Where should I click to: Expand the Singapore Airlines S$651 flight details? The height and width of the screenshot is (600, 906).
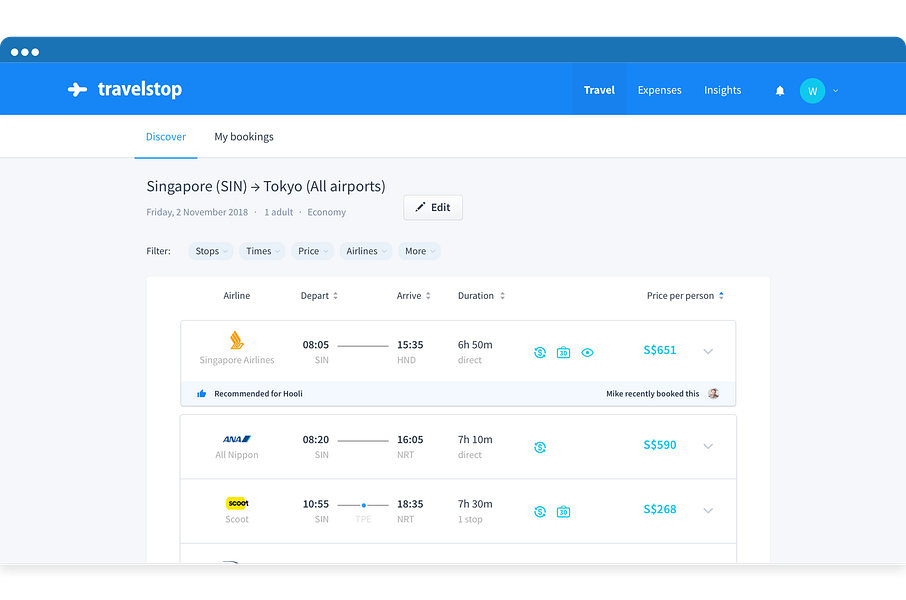point(708,351)
